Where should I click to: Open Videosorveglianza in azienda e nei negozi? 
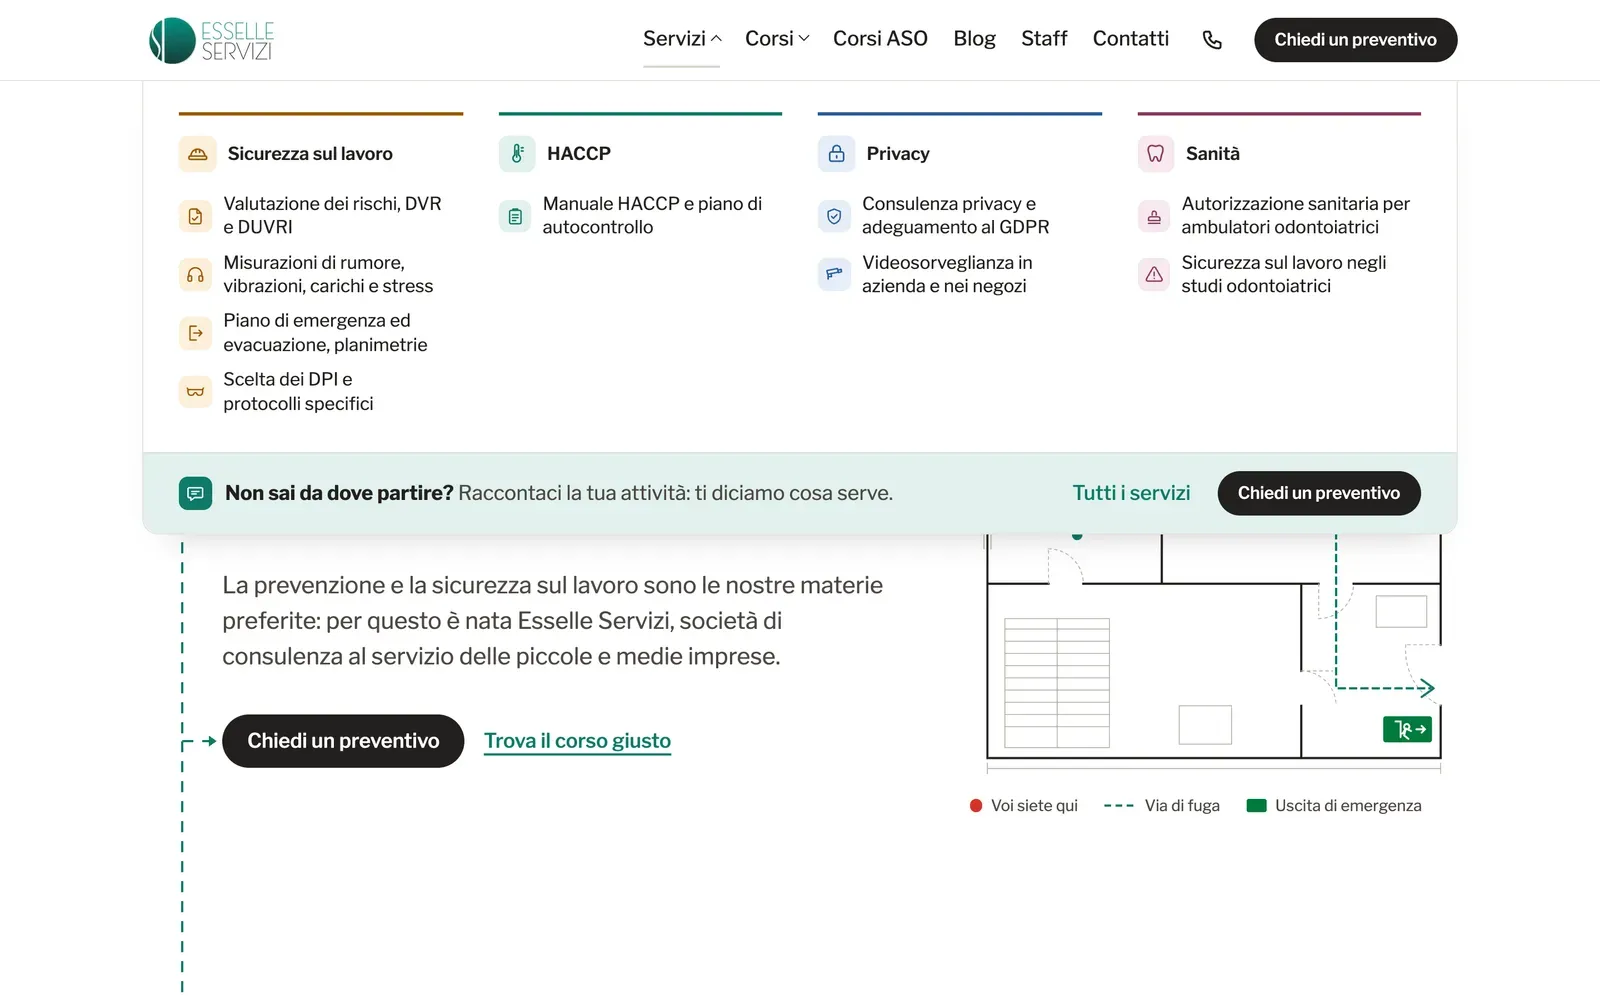(x=947, y=275)
